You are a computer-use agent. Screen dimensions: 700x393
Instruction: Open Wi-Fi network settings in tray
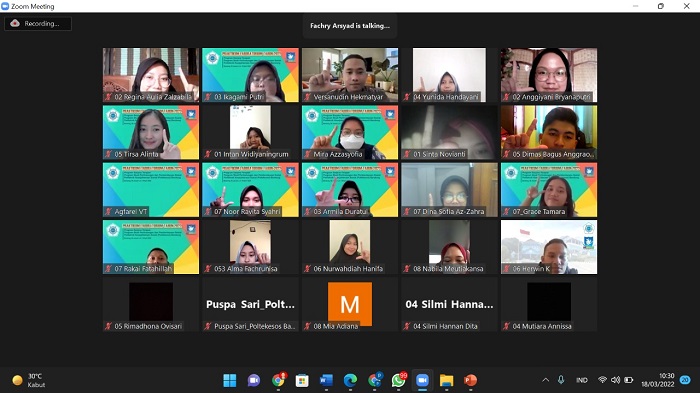[602, 380]
